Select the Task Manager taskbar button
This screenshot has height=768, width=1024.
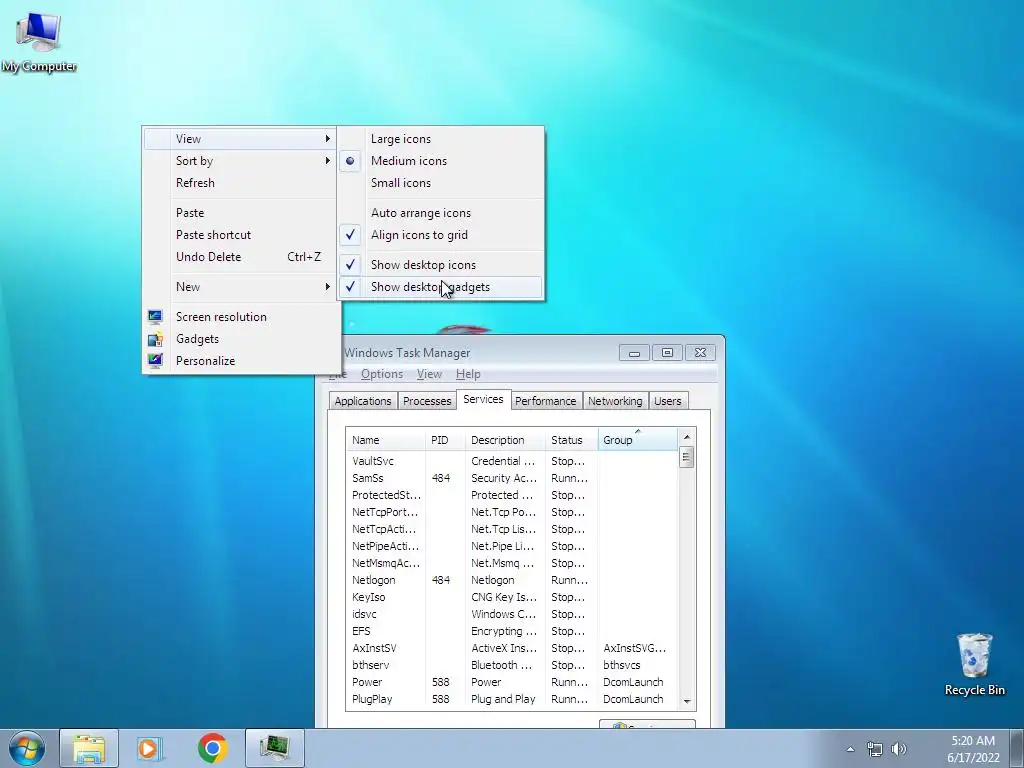coord(275,748)
